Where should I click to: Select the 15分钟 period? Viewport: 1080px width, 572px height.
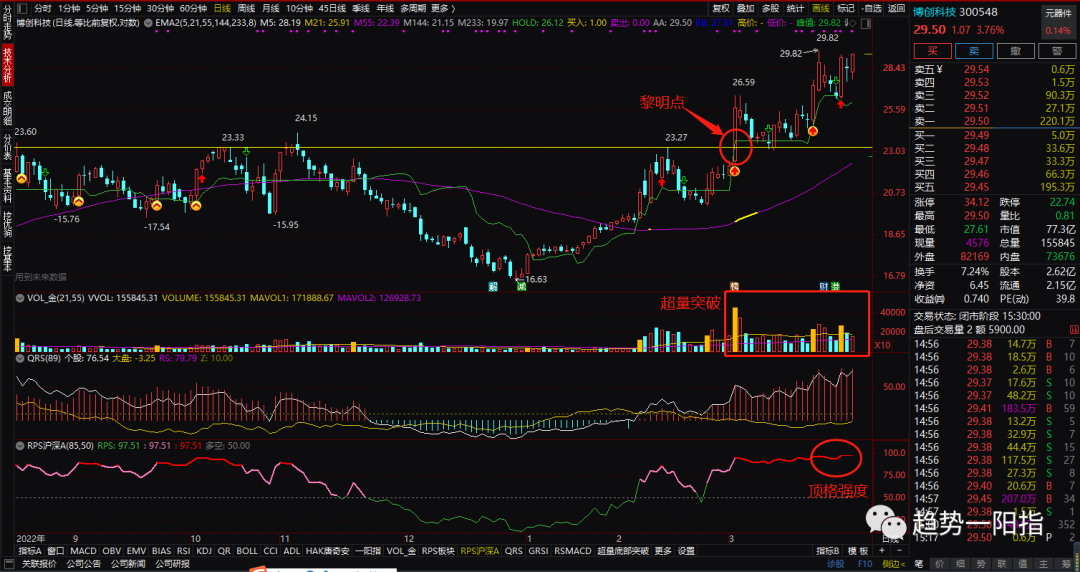pos(127,8)
